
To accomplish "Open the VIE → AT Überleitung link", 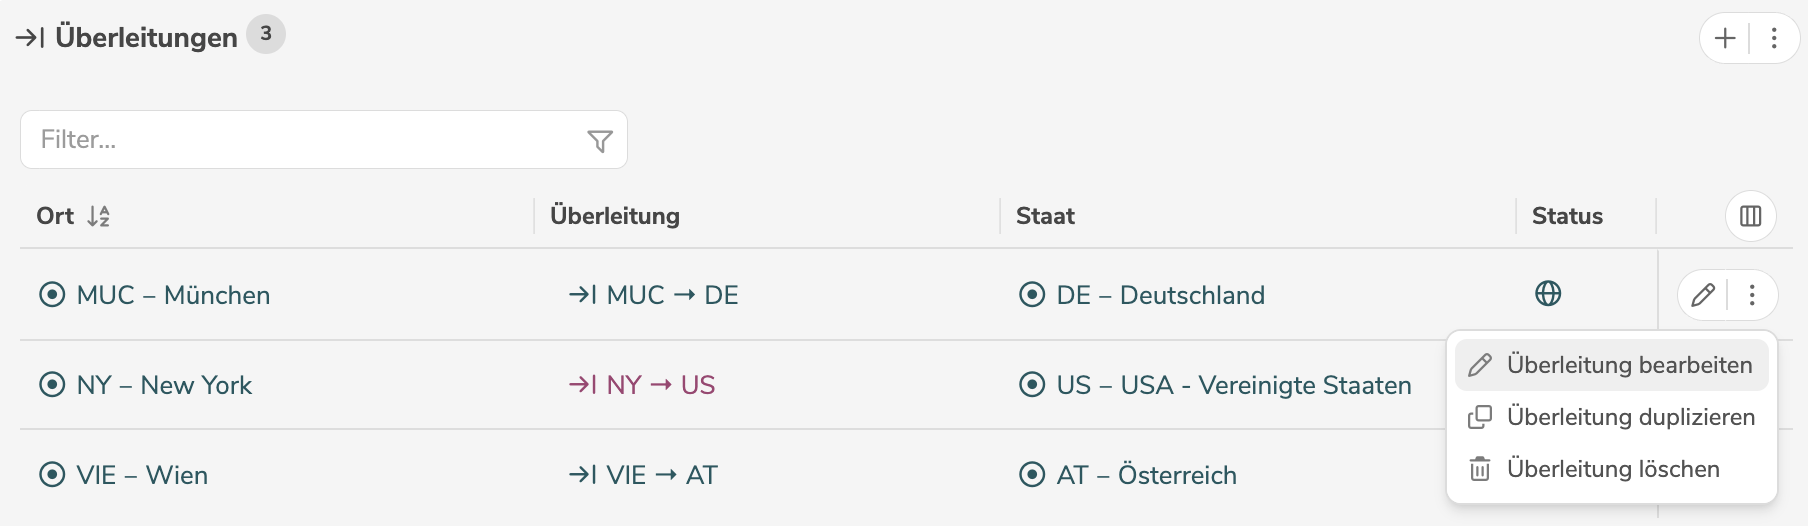I will (644, 475).
